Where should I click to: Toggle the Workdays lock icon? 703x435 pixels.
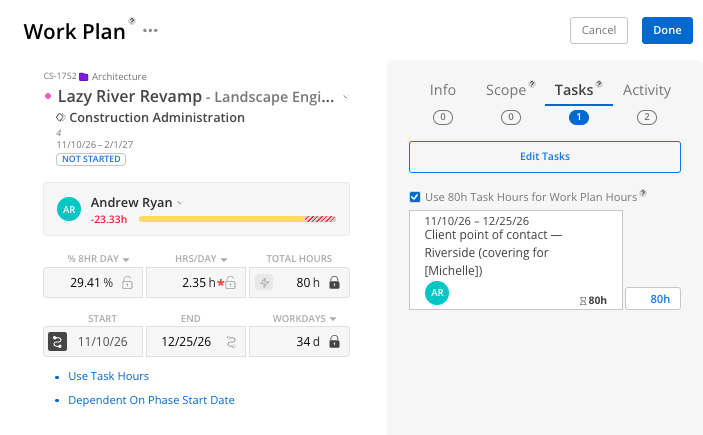click(x=334, y=342)
